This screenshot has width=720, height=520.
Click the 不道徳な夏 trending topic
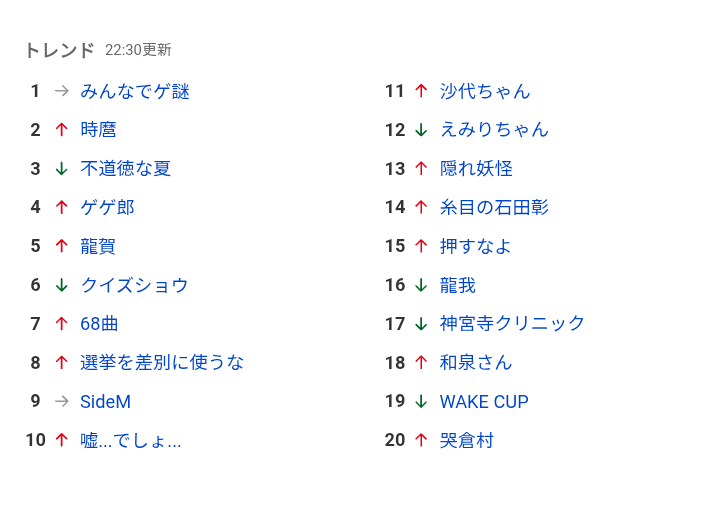(x=126, y=169)
